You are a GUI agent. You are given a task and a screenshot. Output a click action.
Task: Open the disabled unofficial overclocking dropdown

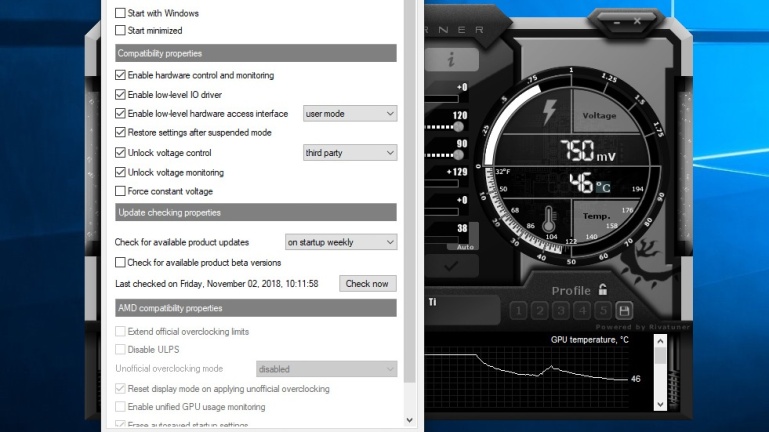tap(326, 369)
